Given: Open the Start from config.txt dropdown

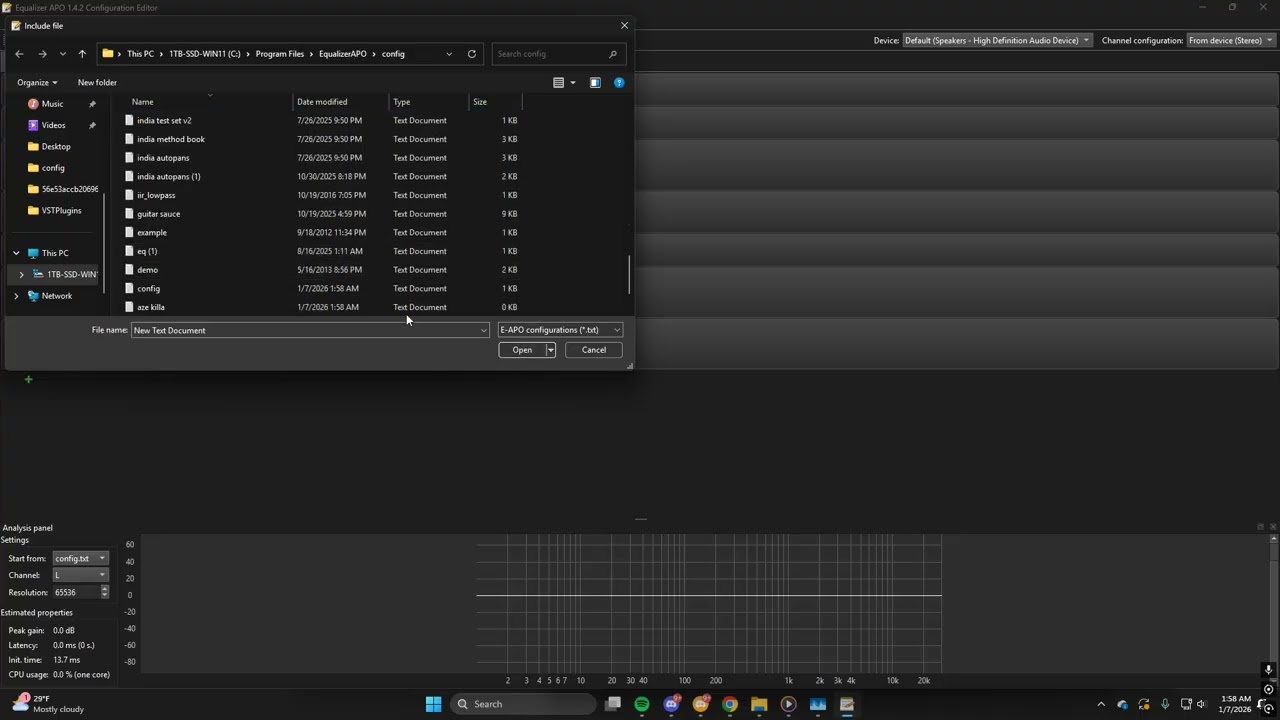Looking at the screenshot, I should 81,558.
